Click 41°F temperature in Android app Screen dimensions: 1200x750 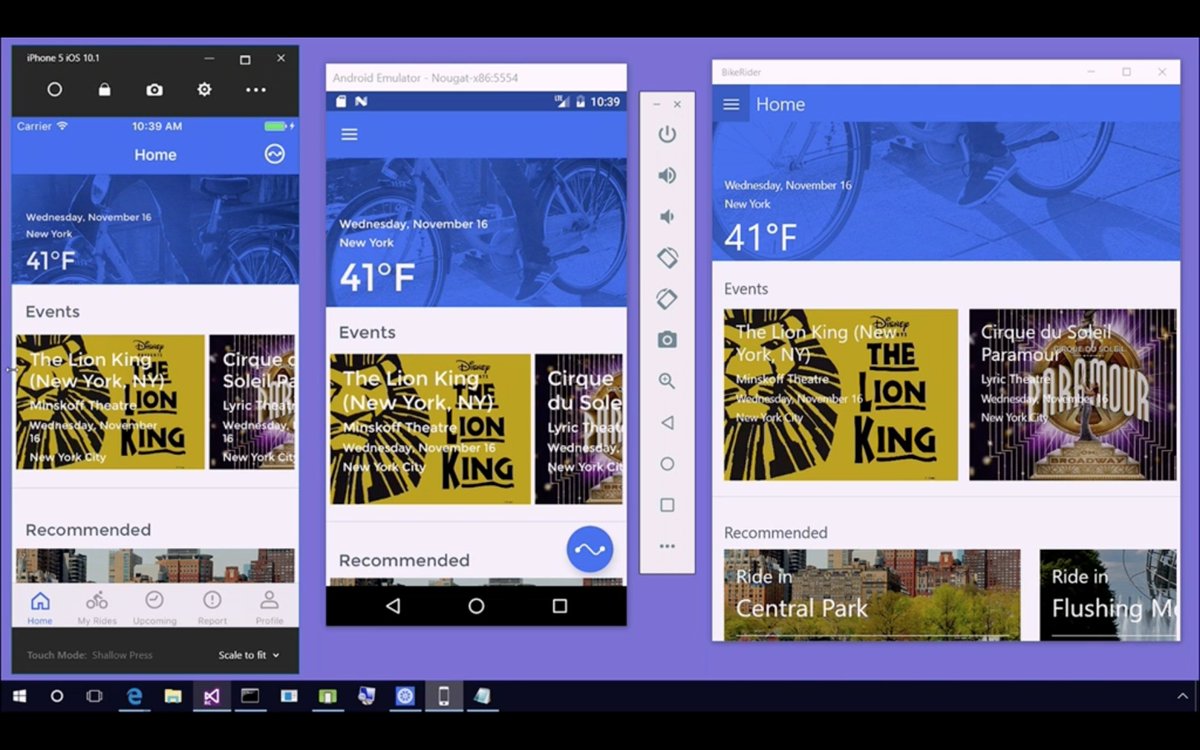click(x=377, y=277)
